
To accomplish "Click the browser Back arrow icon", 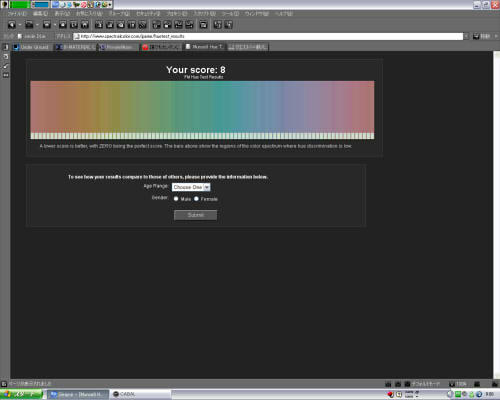I will coord(12,25).
